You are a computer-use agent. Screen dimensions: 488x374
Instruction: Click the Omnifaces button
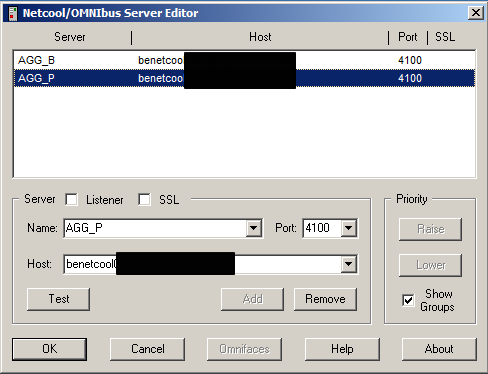(x=244, y=349)
